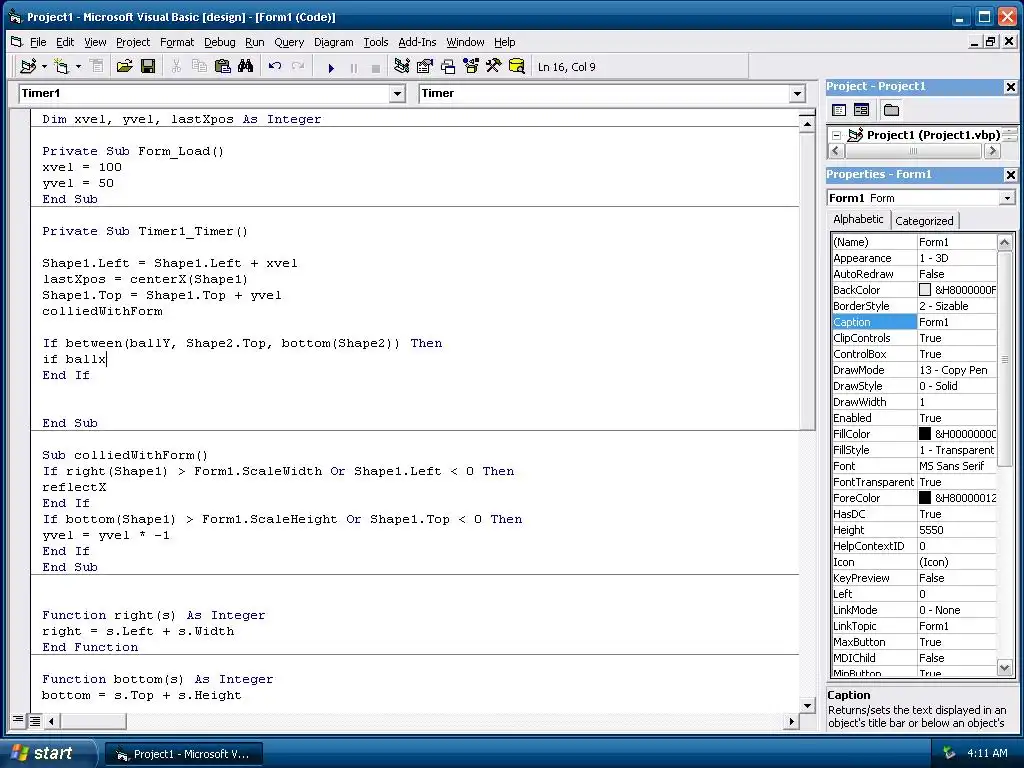The width and height of the screenshot is (1024, 768).
Task: Open the Add-Ins menu
Action: pyautogui.click(x=417, y=42)
